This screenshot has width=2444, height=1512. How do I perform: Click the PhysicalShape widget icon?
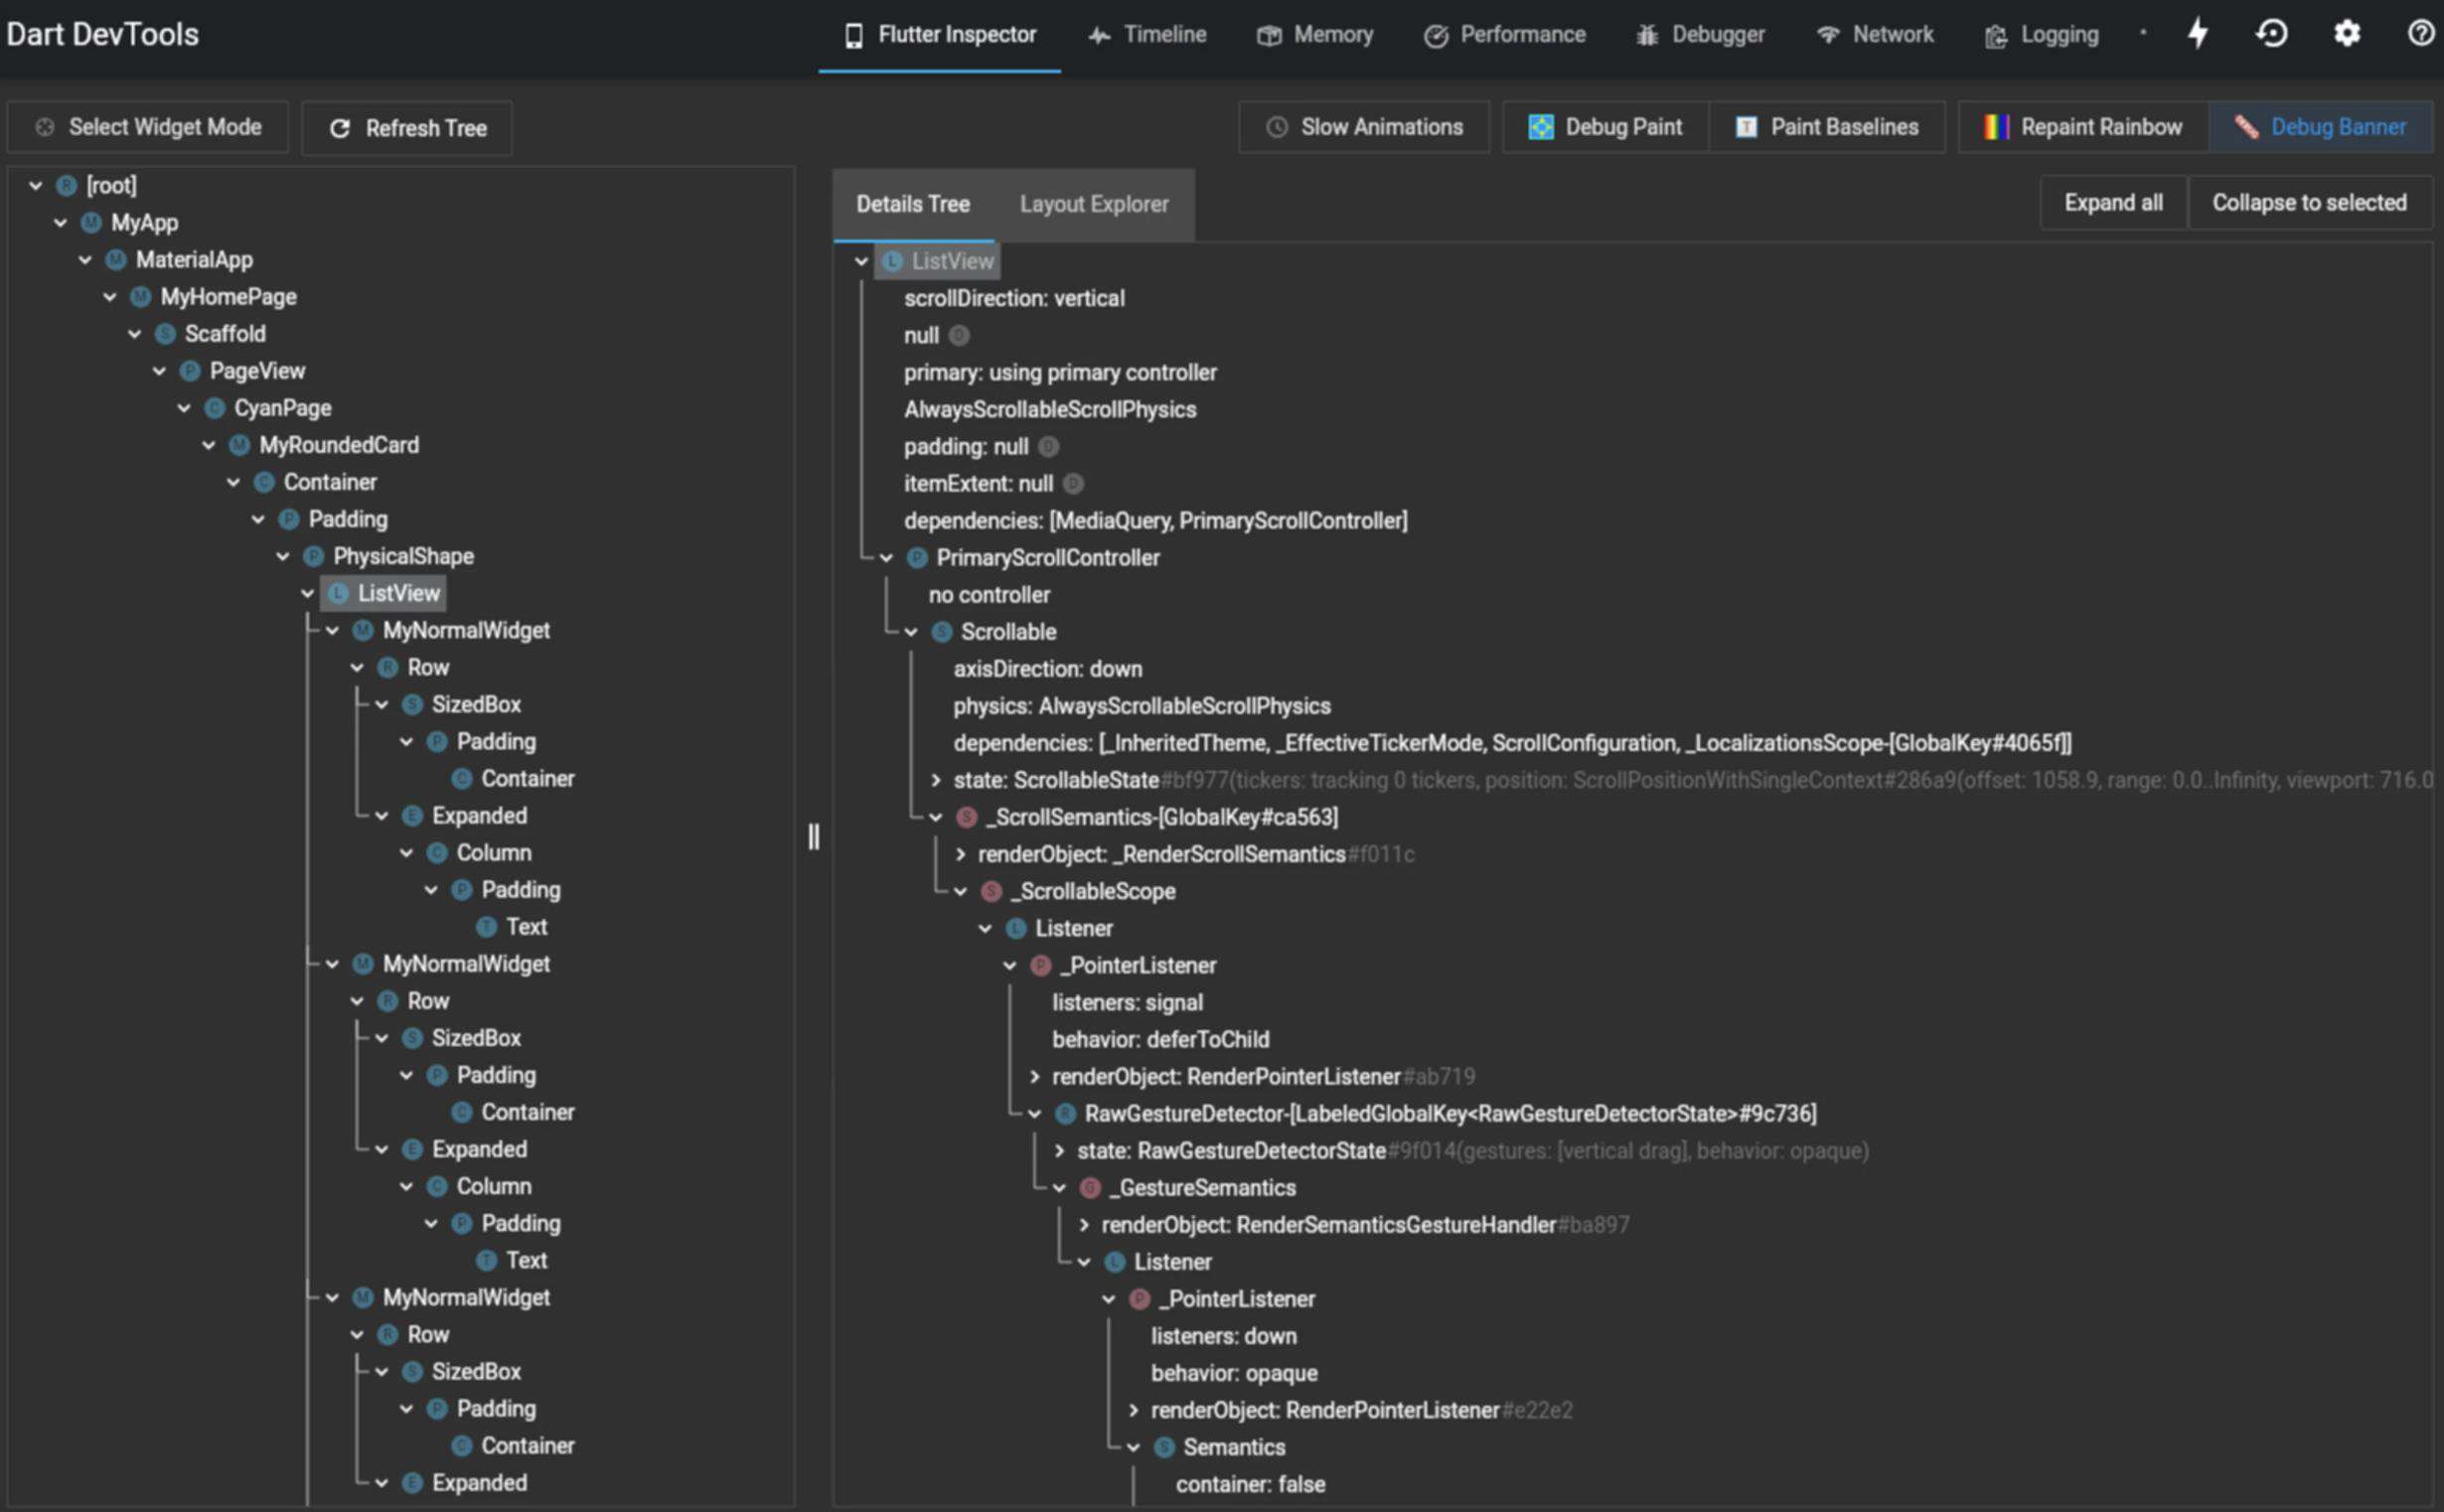tap(313, 555)
